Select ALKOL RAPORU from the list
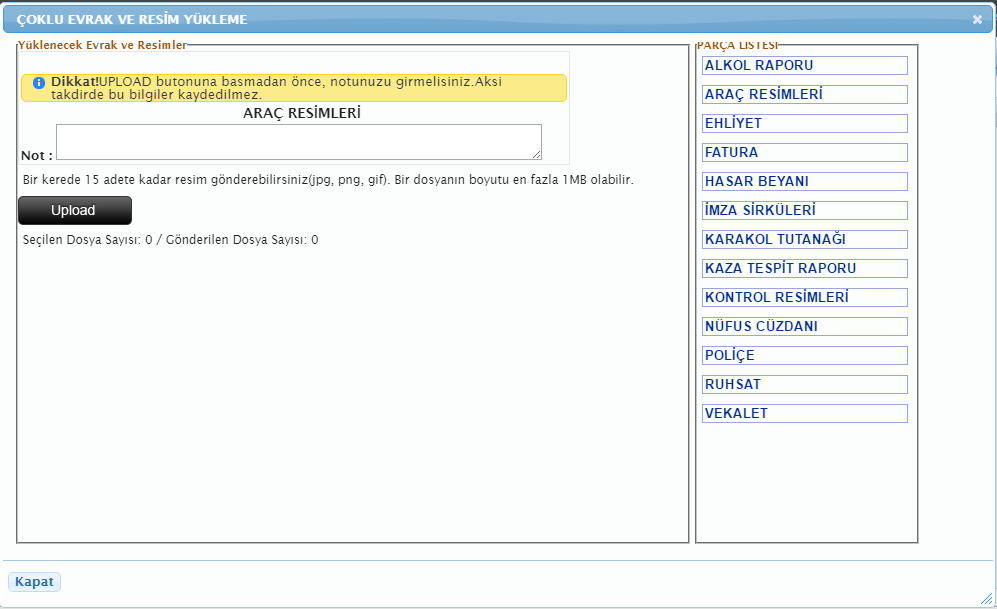Viewport: 997px width, 609px height. 804,66
